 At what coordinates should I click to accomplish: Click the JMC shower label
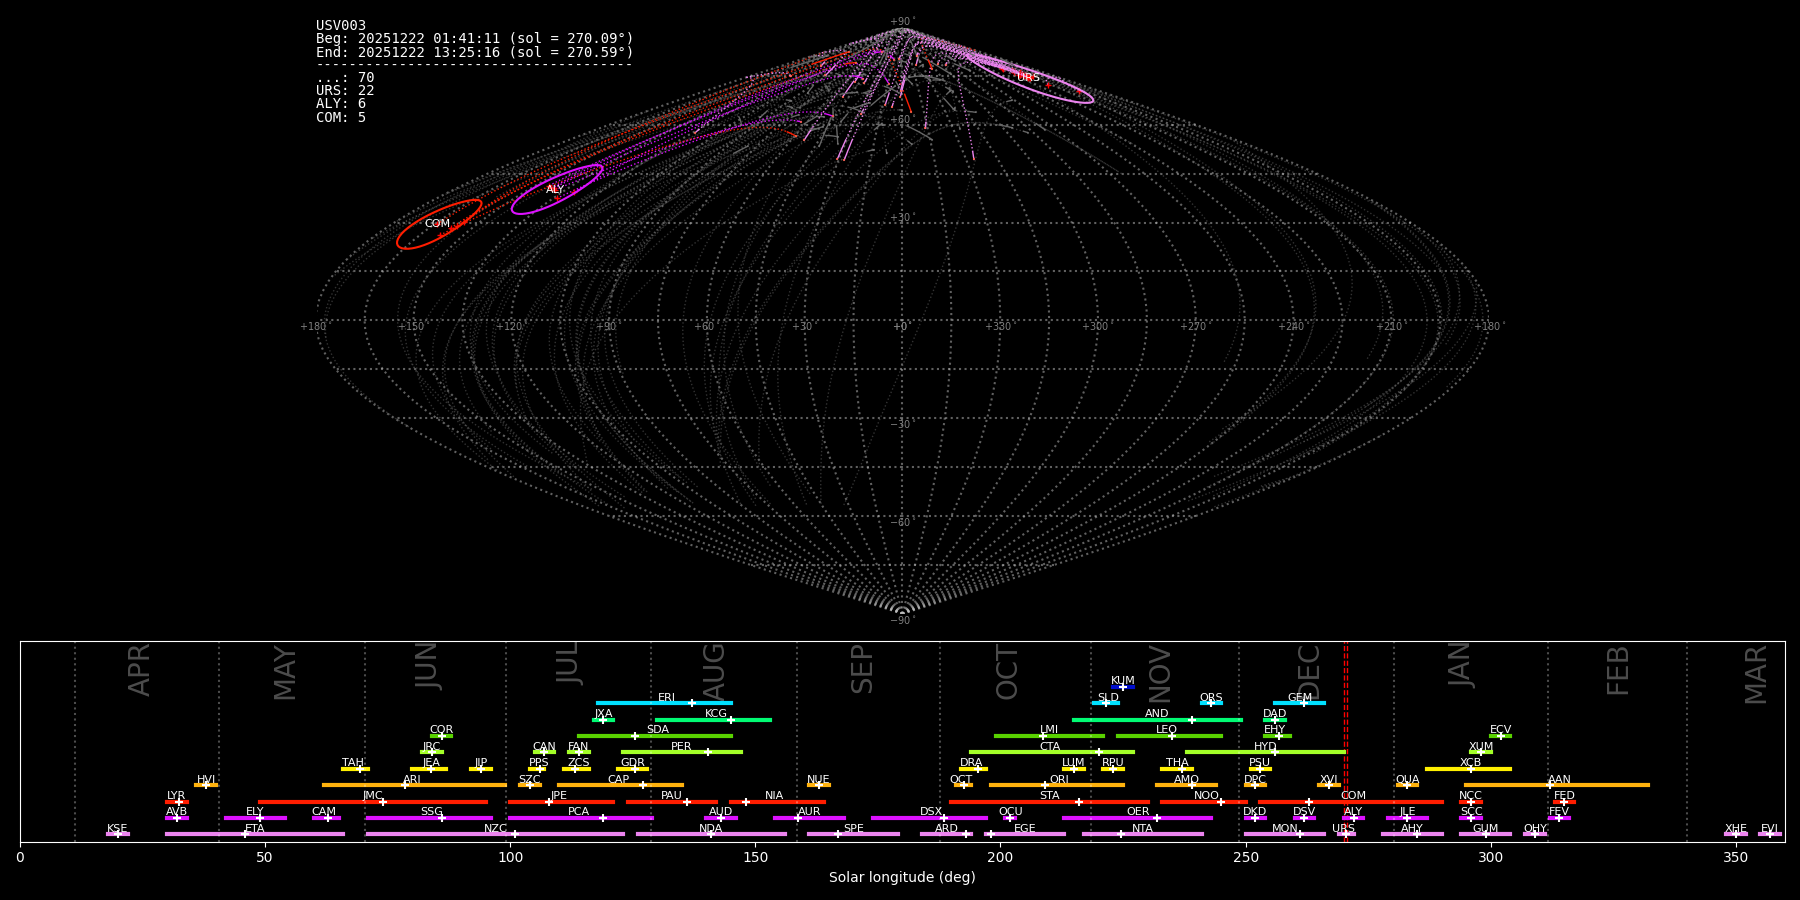pyautogui.click(x=373, y=796)
